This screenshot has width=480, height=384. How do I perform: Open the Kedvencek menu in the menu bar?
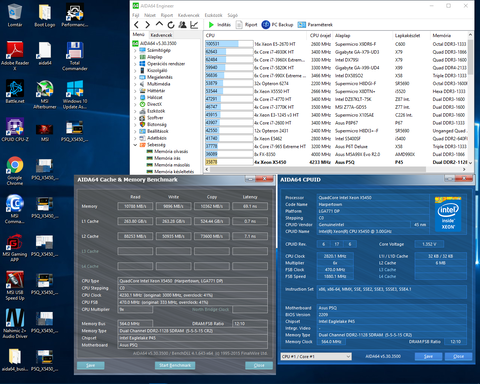point(188,15)
